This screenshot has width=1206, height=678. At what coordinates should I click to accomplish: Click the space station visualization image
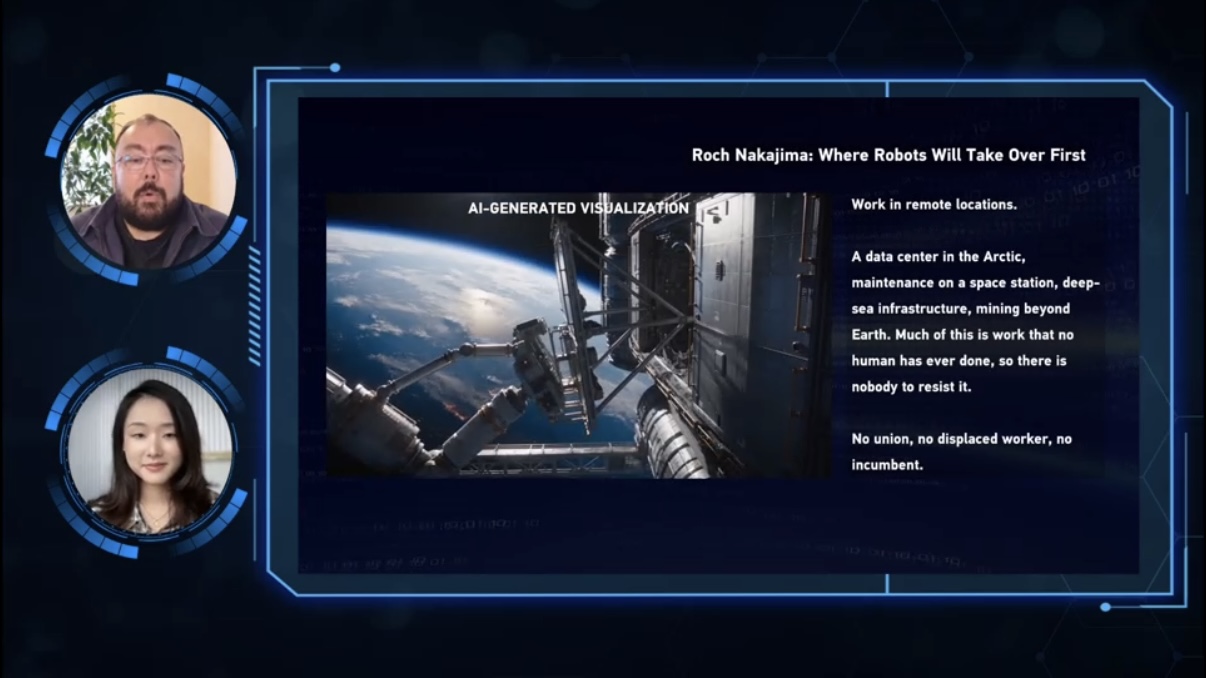click(579, 335)
